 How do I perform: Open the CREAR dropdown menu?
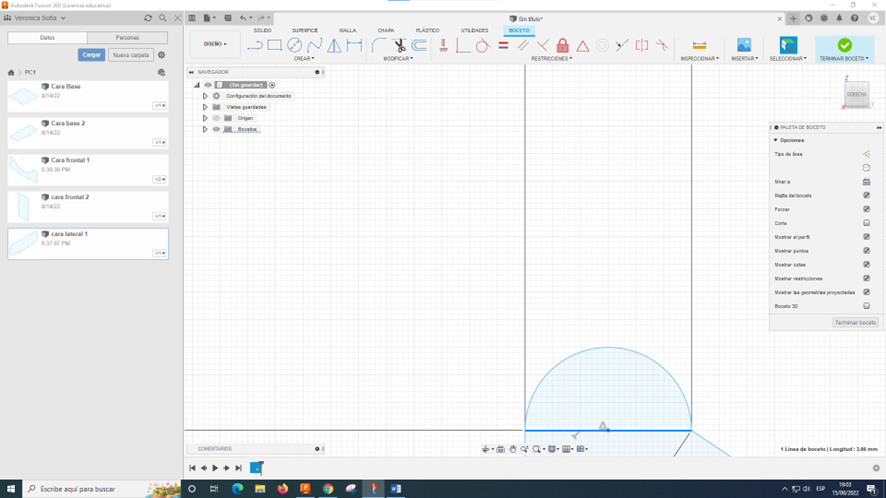pyautogui.click(x=304, y=58)
